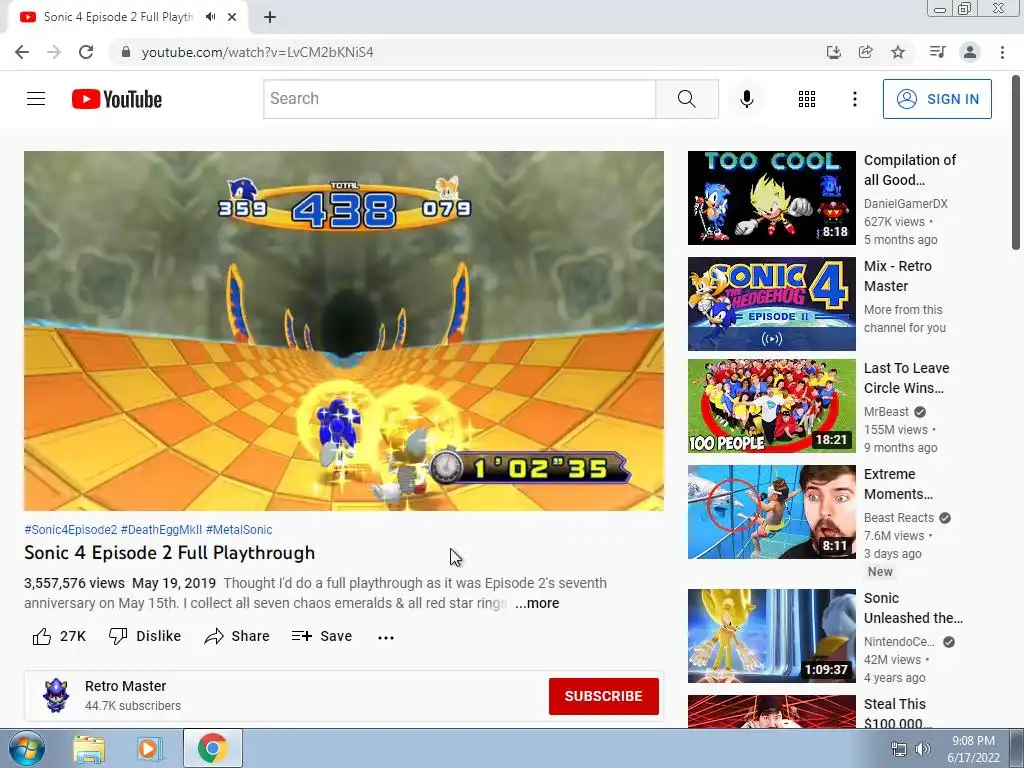The width and height of the screenshot is (1024, 768).
Task: Install app using address bar download icon
Action: click(x=833, y=52)
